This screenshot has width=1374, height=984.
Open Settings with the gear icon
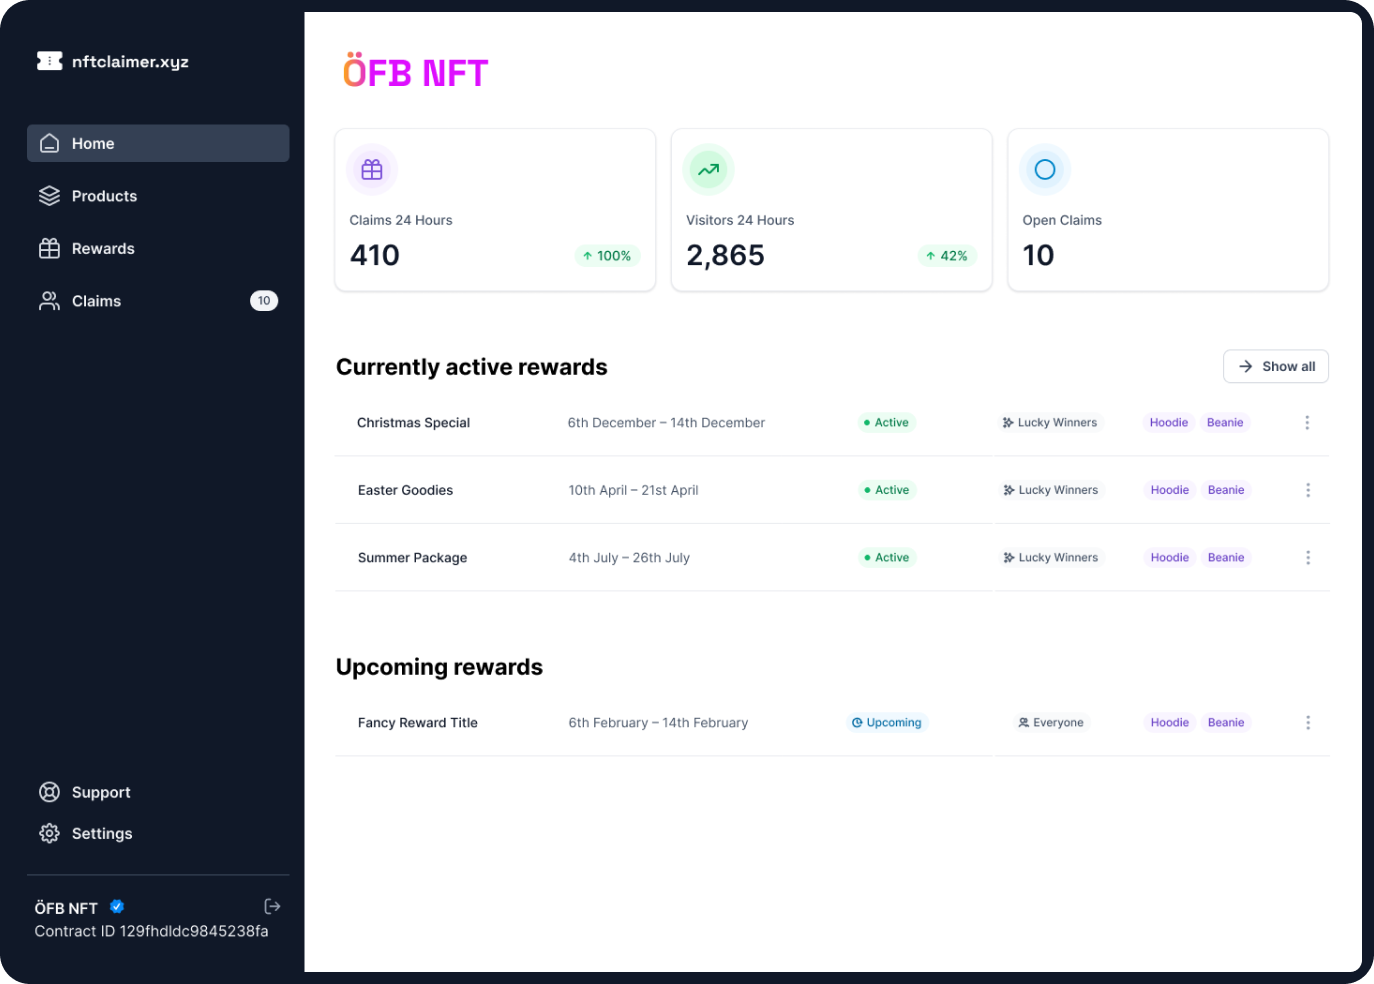[50, 833]
